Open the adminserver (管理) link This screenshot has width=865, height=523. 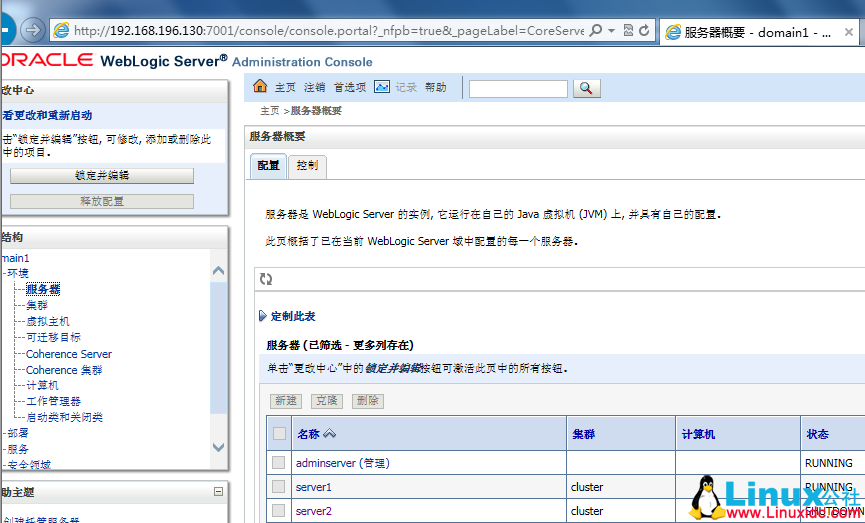point(343,463)
